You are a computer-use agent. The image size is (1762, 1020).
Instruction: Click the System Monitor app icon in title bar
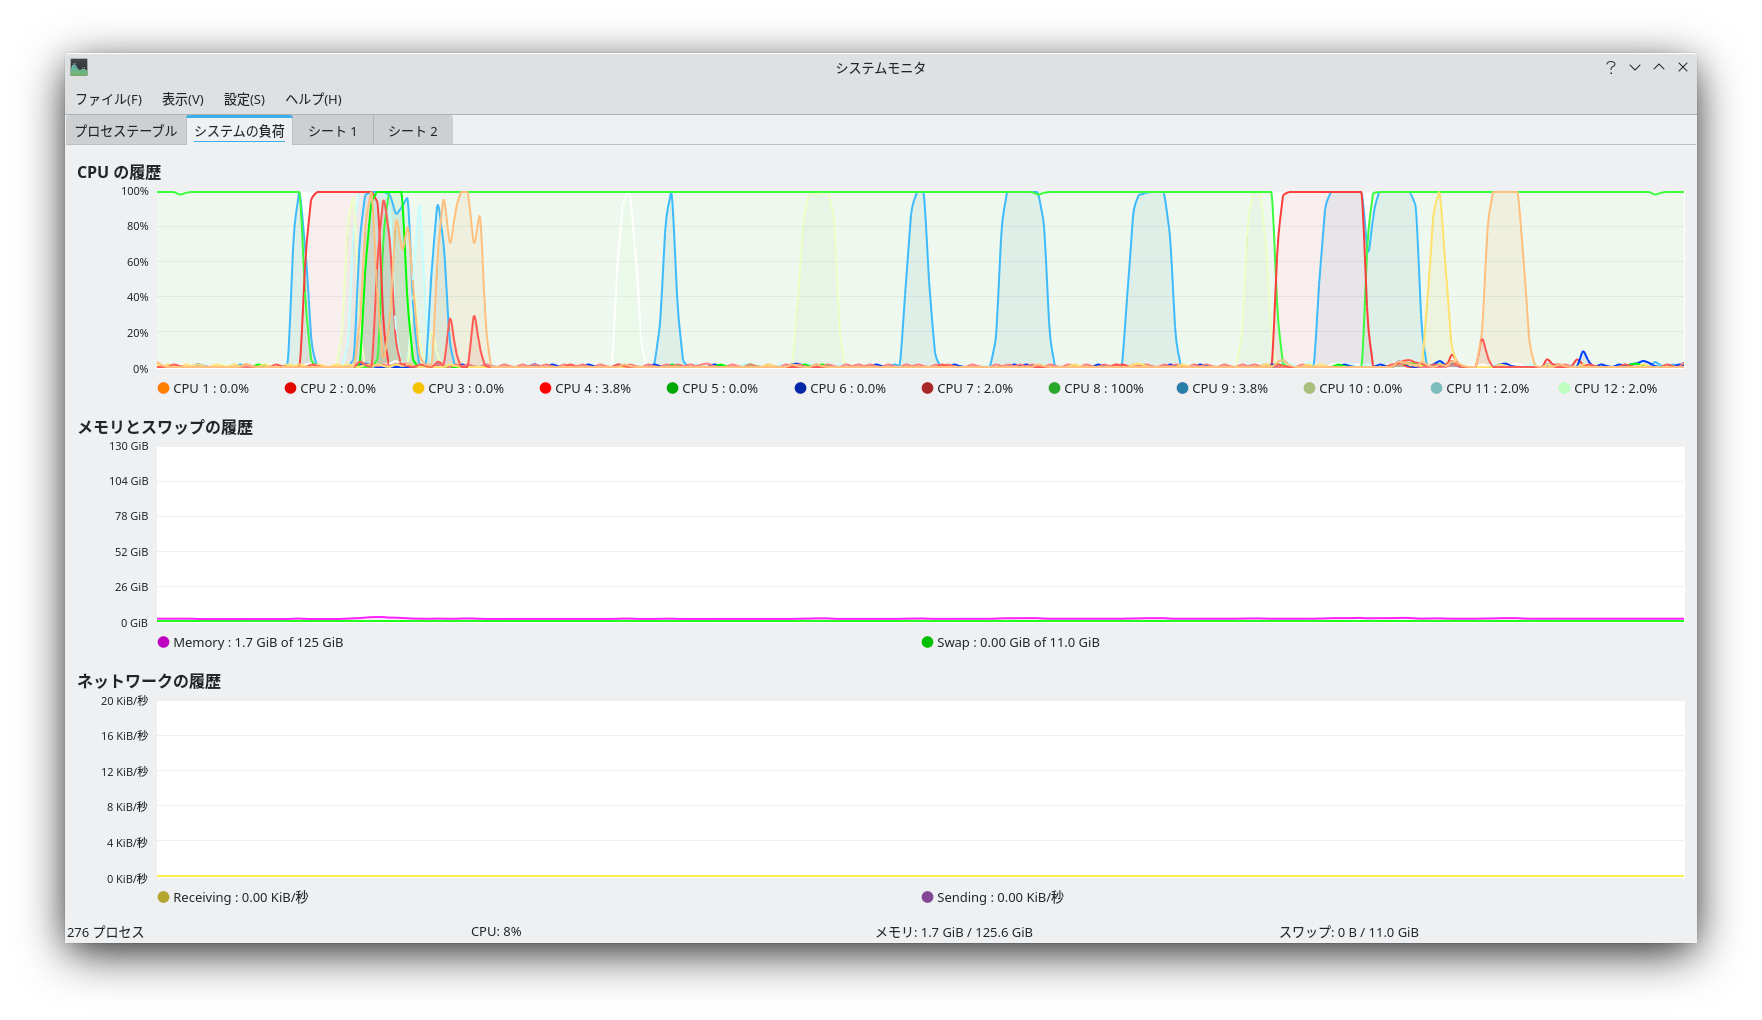(79, 67)
